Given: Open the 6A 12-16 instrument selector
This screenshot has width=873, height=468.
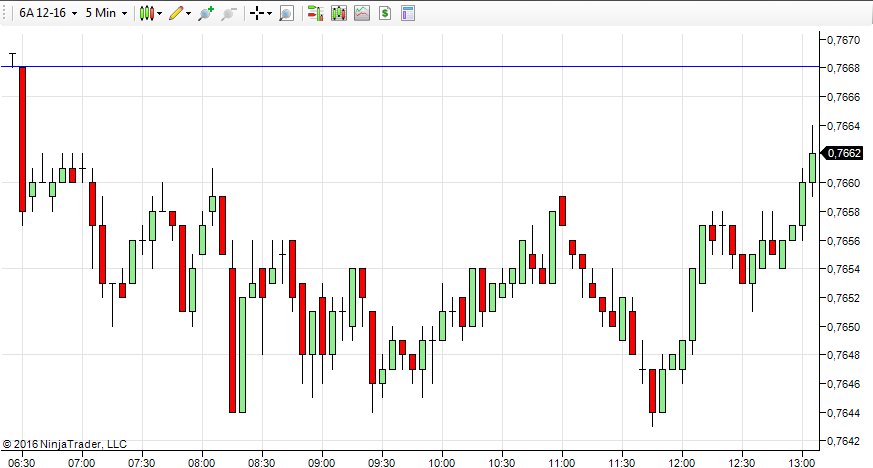Looking at the screenshot, I should pos(48,13).
